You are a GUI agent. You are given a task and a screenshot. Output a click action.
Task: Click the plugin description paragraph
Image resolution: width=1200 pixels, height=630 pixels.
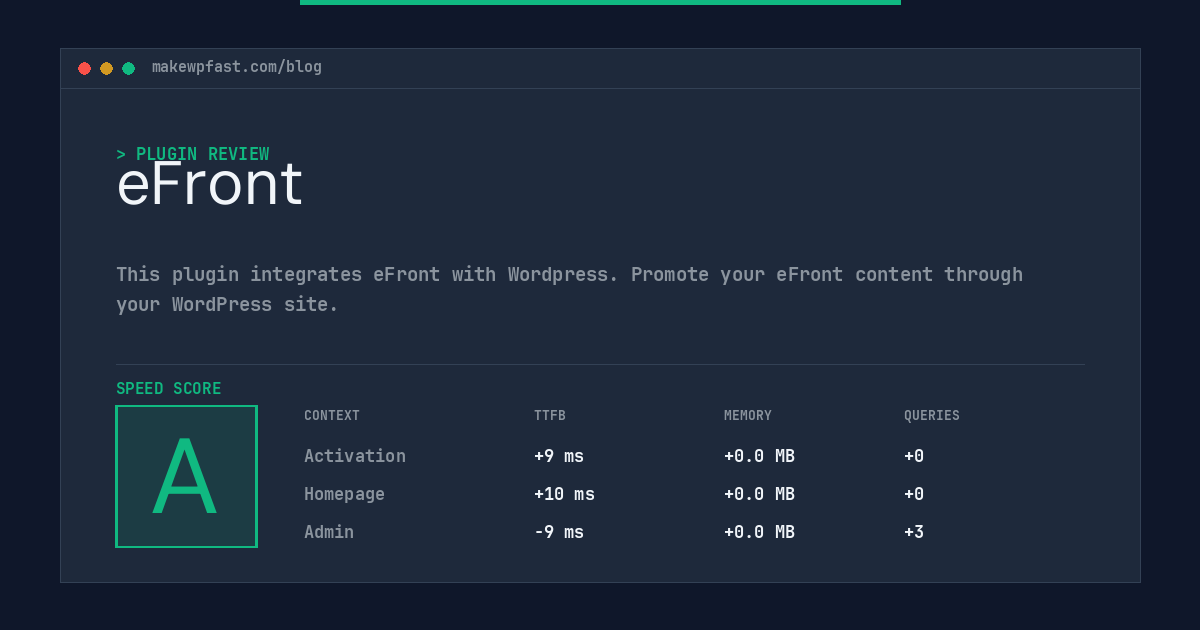click(x=569, y=289)
